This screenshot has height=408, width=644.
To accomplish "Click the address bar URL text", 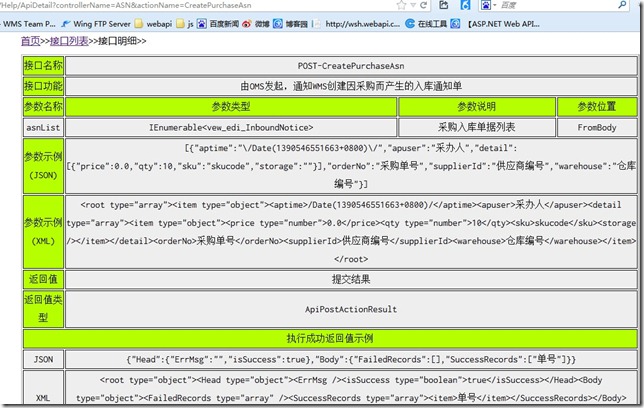I will (125, 5).
